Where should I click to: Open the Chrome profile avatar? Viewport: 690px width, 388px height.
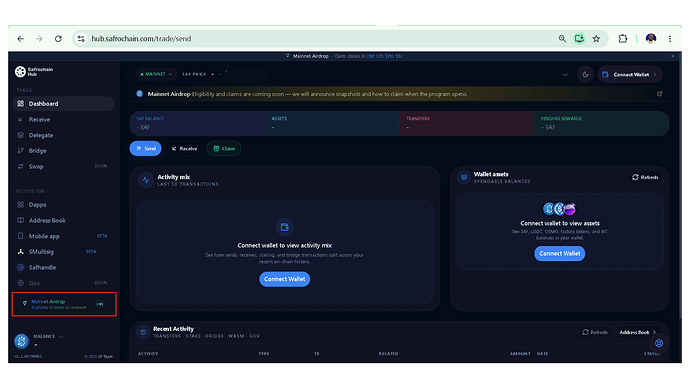click(x=651, y=39)
